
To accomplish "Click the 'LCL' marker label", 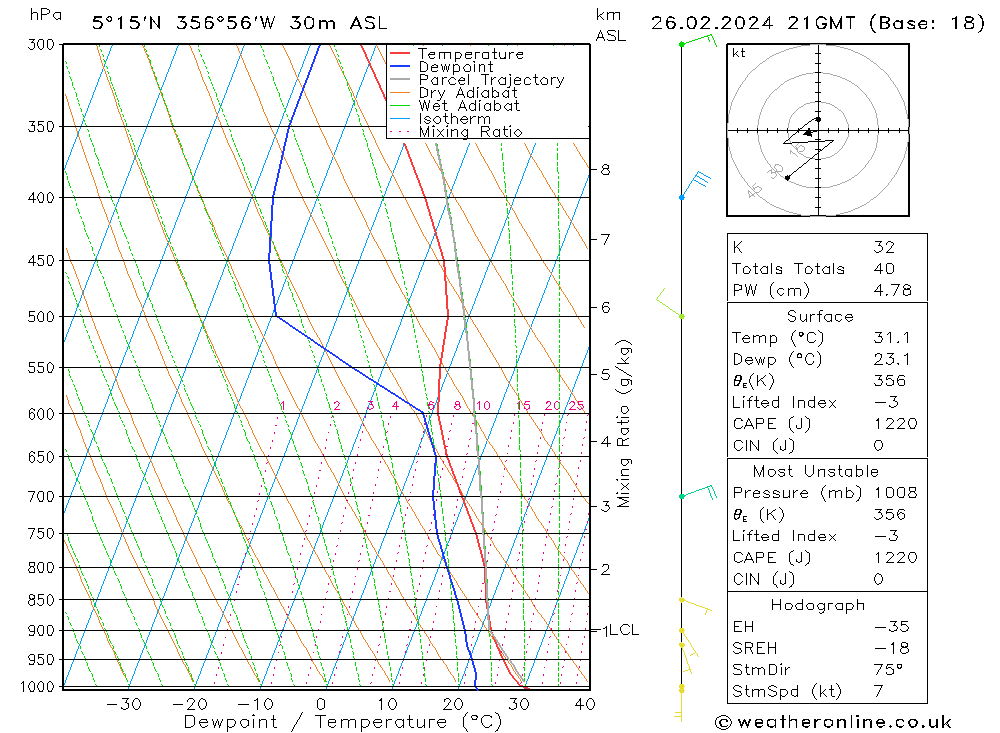I will (x=624, y=630).
